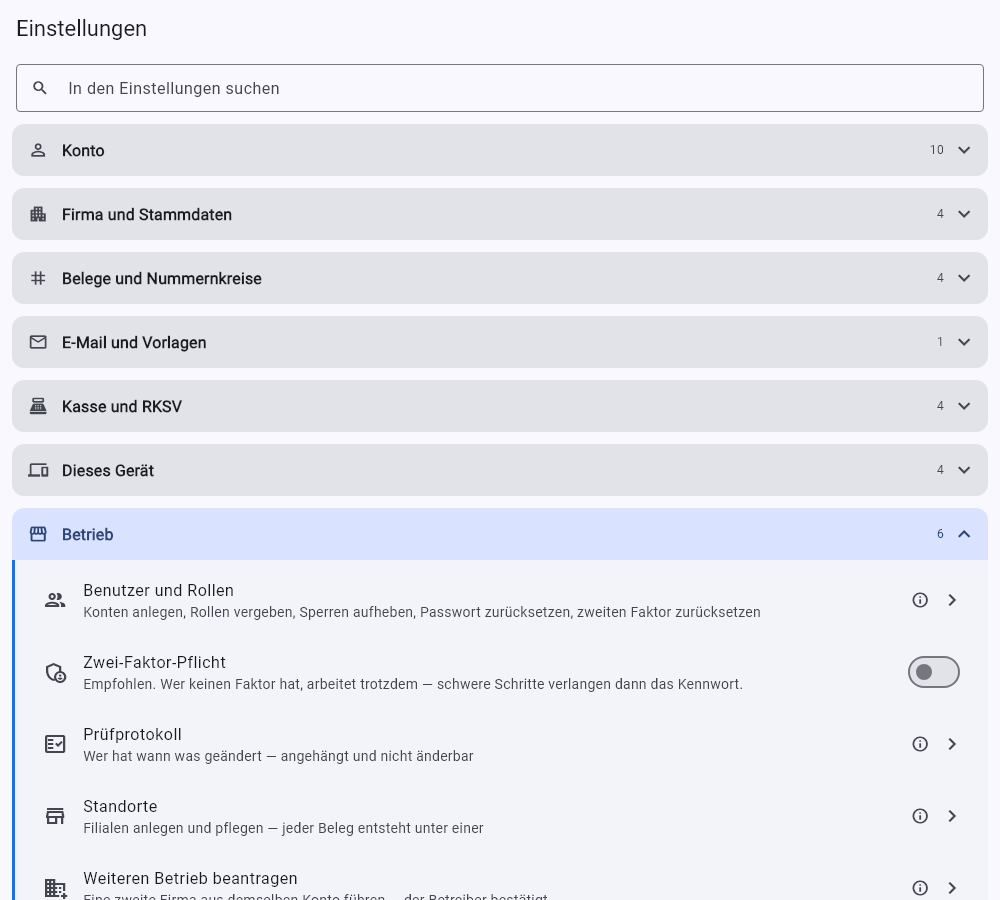This screenshot has height=900, width=1000.
Task: Click the Belege und Nummernkreise hash icon
Action: click(x=38, y=278)
